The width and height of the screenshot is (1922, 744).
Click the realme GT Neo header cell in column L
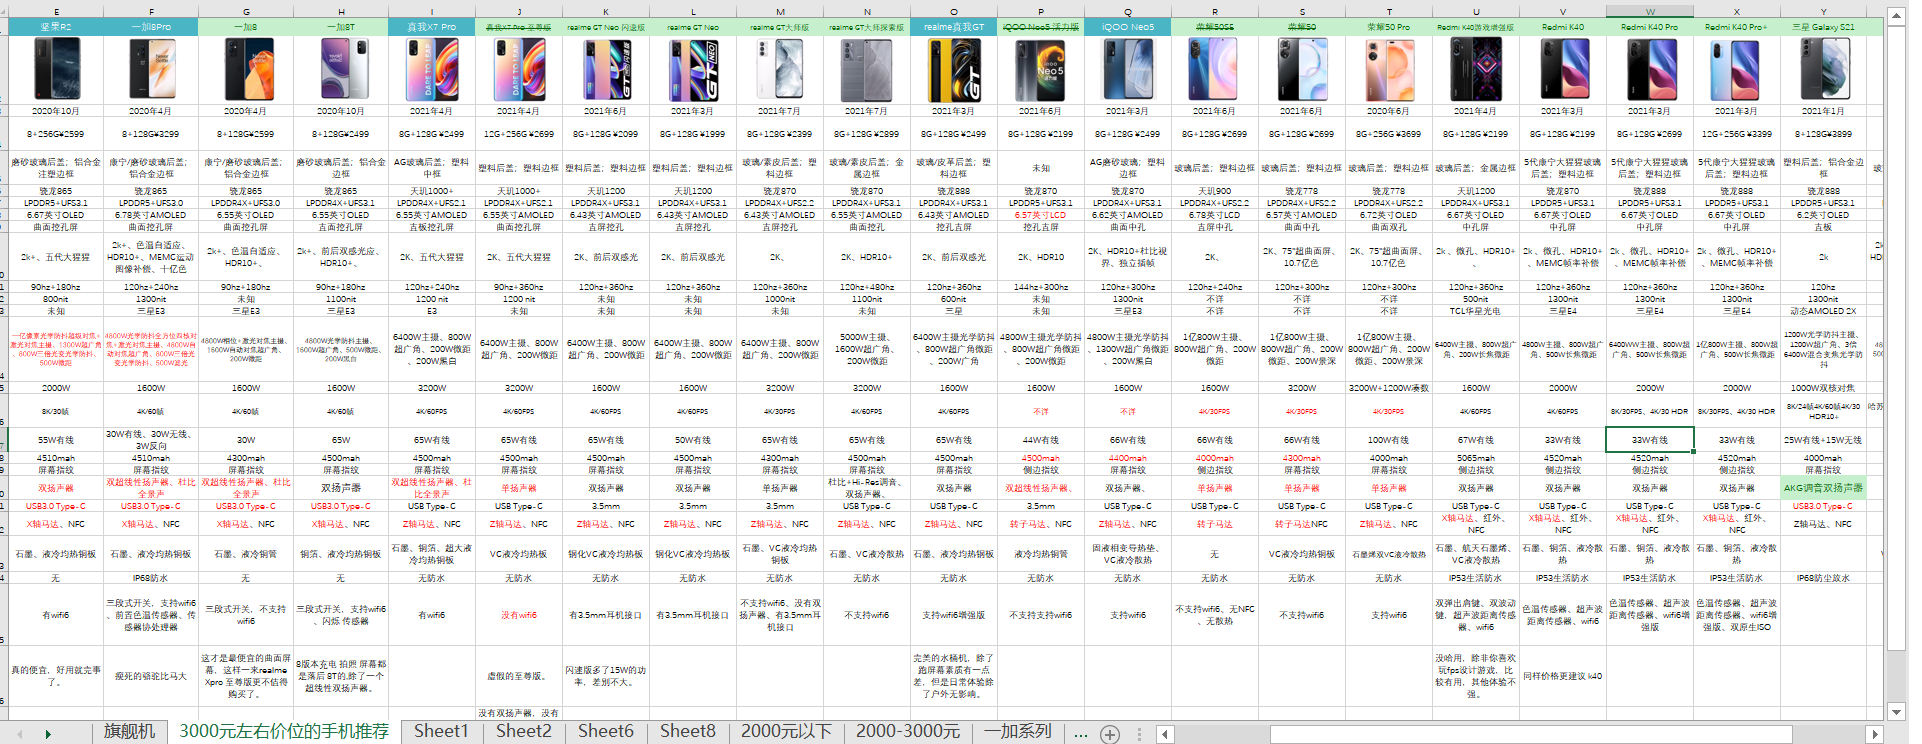tap(693, 27)
